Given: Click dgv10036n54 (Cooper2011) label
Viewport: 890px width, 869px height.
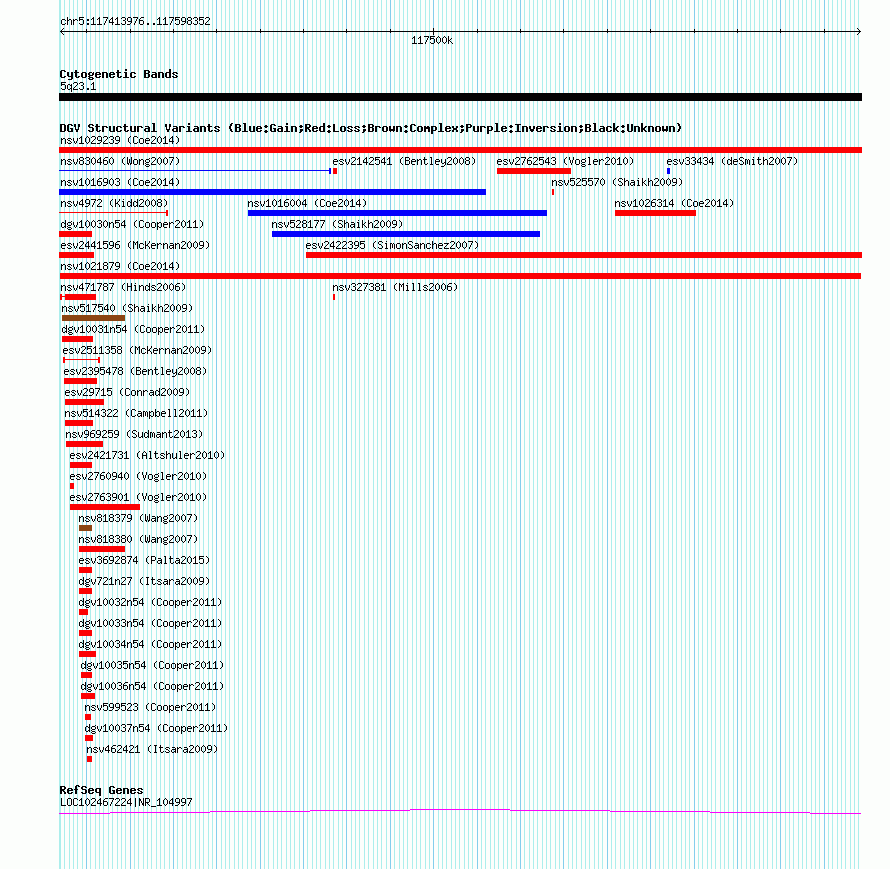Looking at the screenshot, I should [x=152, y=686].
